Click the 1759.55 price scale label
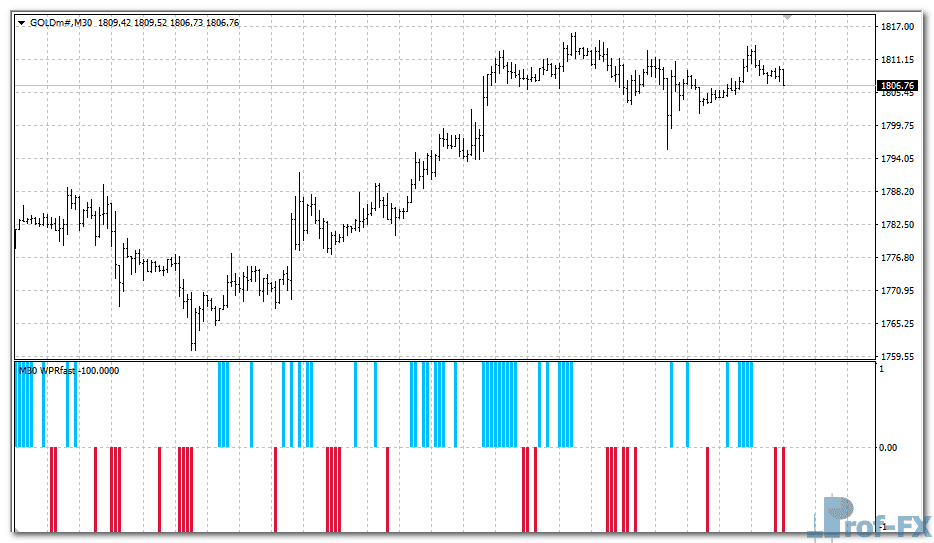The width and height of the screenshot is (934, 543). click(896, 356)
